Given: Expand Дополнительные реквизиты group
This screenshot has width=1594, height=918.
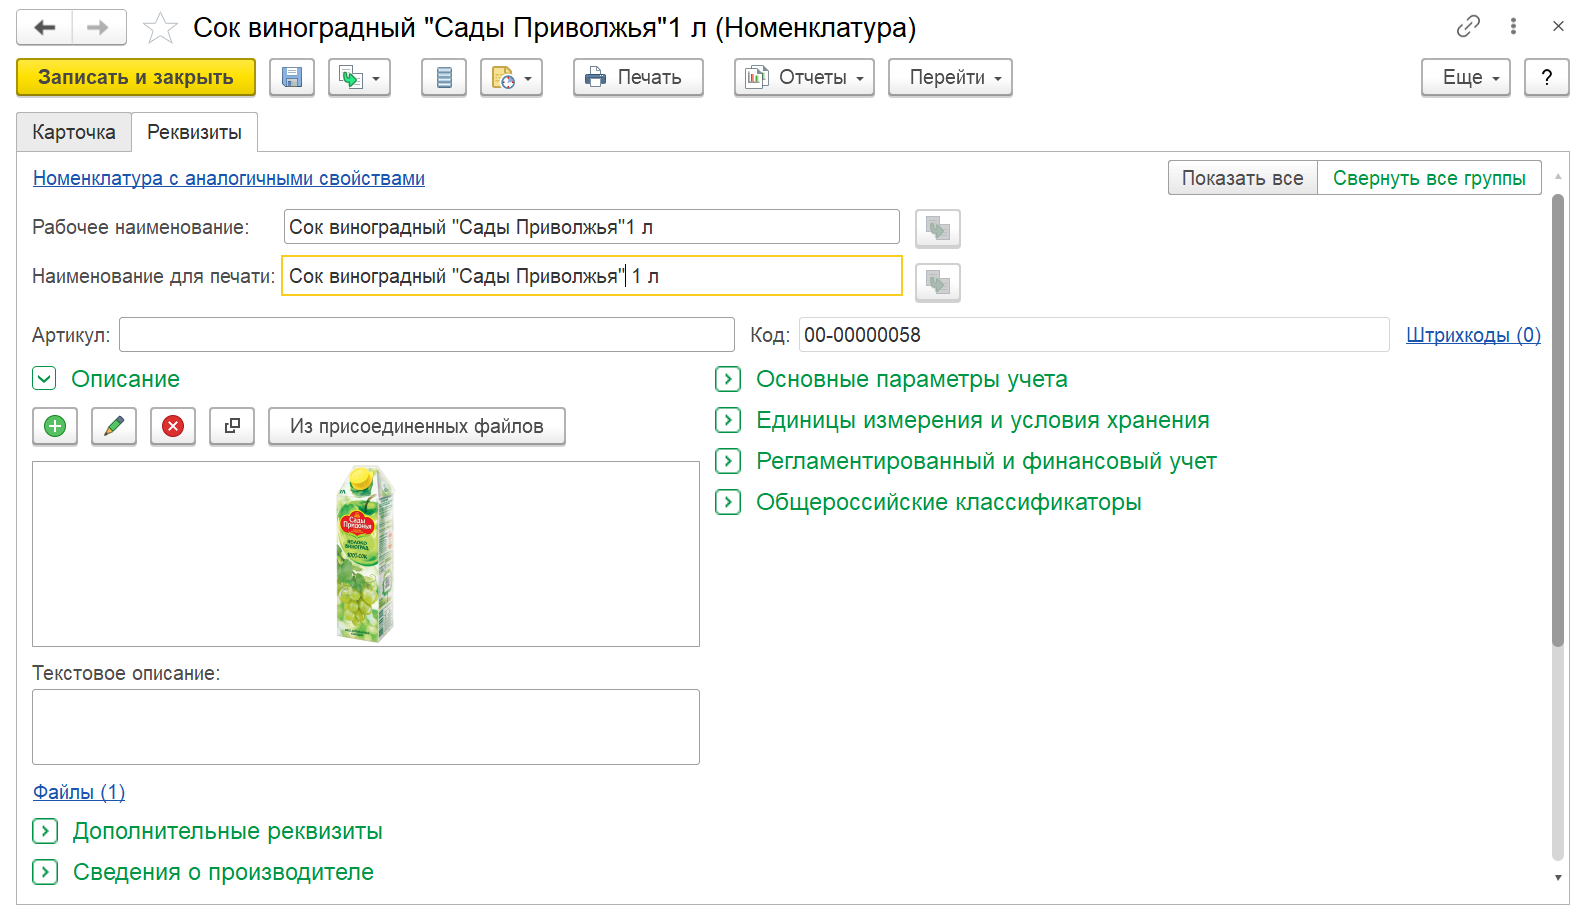Looking at the screenshot, I should pos(44,831).
